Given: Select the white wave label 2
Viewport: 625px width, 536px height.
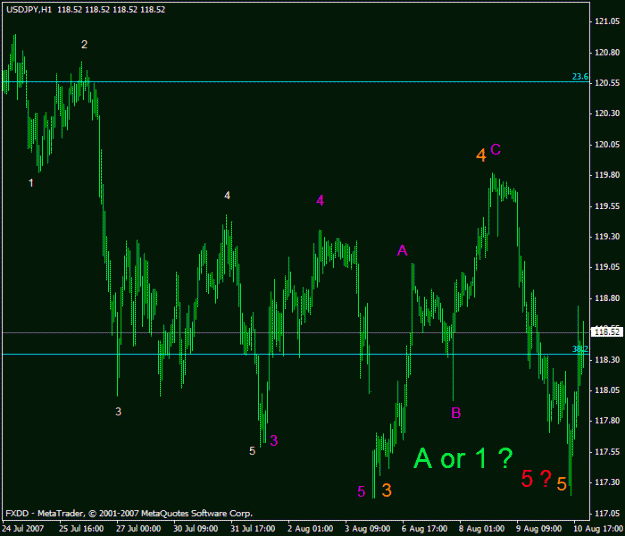Looking at the screenshot, I should click(x=84, y=44).
